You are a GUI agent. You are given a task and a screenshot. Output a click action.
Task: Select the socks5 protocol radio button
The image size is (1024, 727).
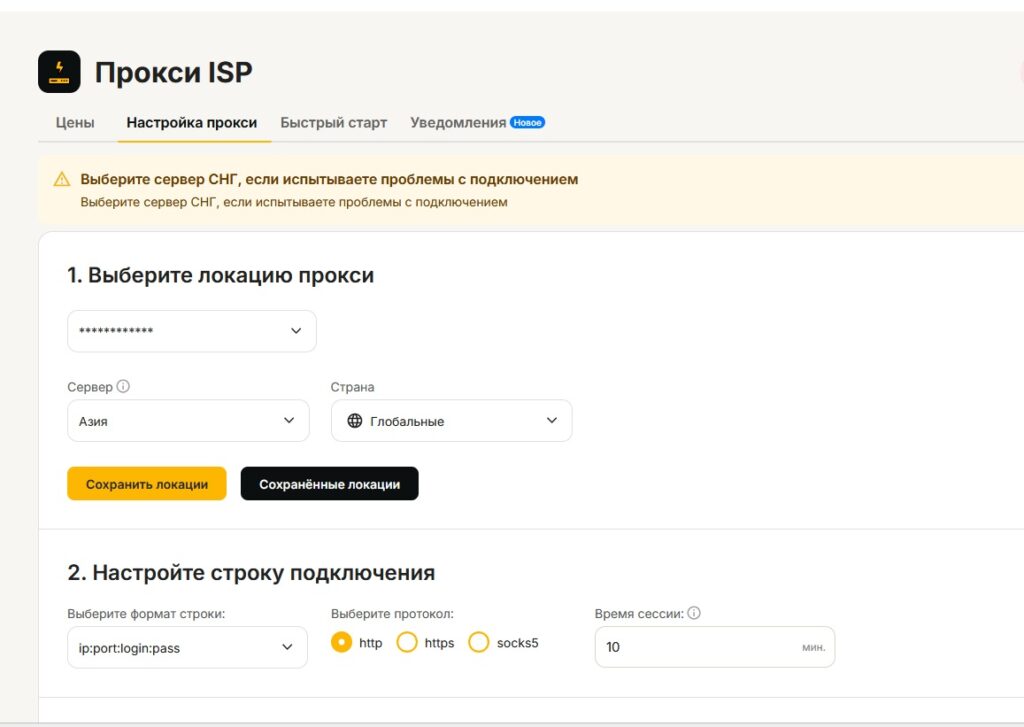pos(479,643)
